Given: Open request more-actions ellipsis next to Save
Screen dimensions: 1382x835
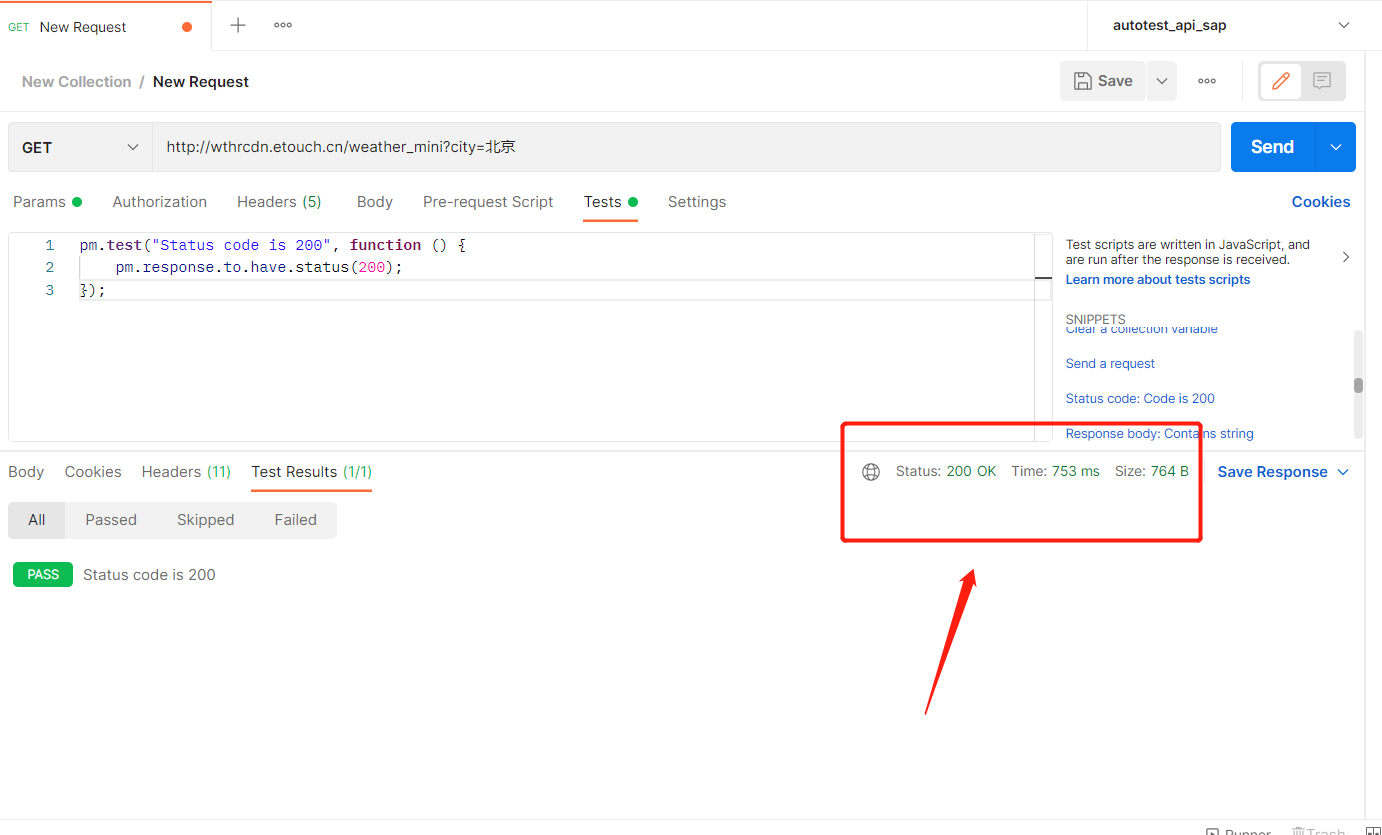Looking at the screenshot, I should (x=1207, y=81).
